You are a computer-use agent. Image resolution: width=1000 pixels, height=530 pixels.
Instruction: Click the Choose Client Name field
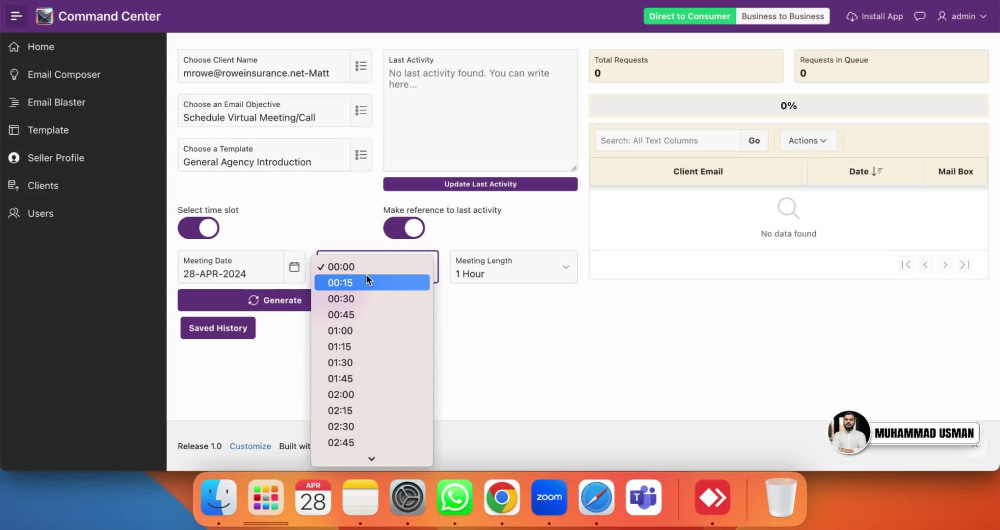coord(264,66)
